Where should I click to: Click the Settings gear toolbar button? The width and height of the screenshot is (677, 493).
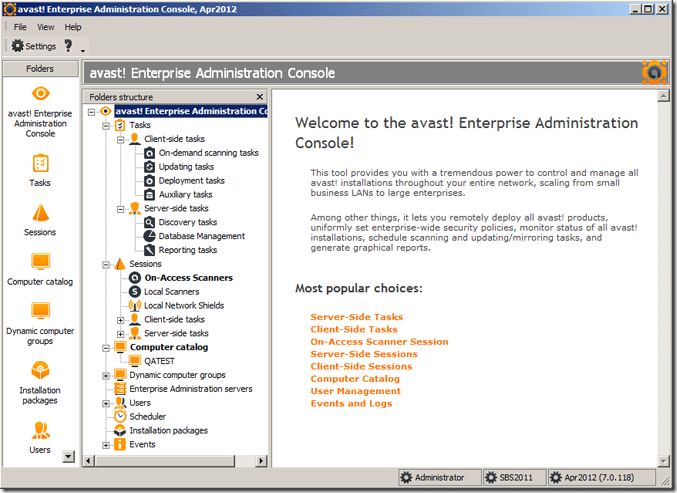coord(34,46)
